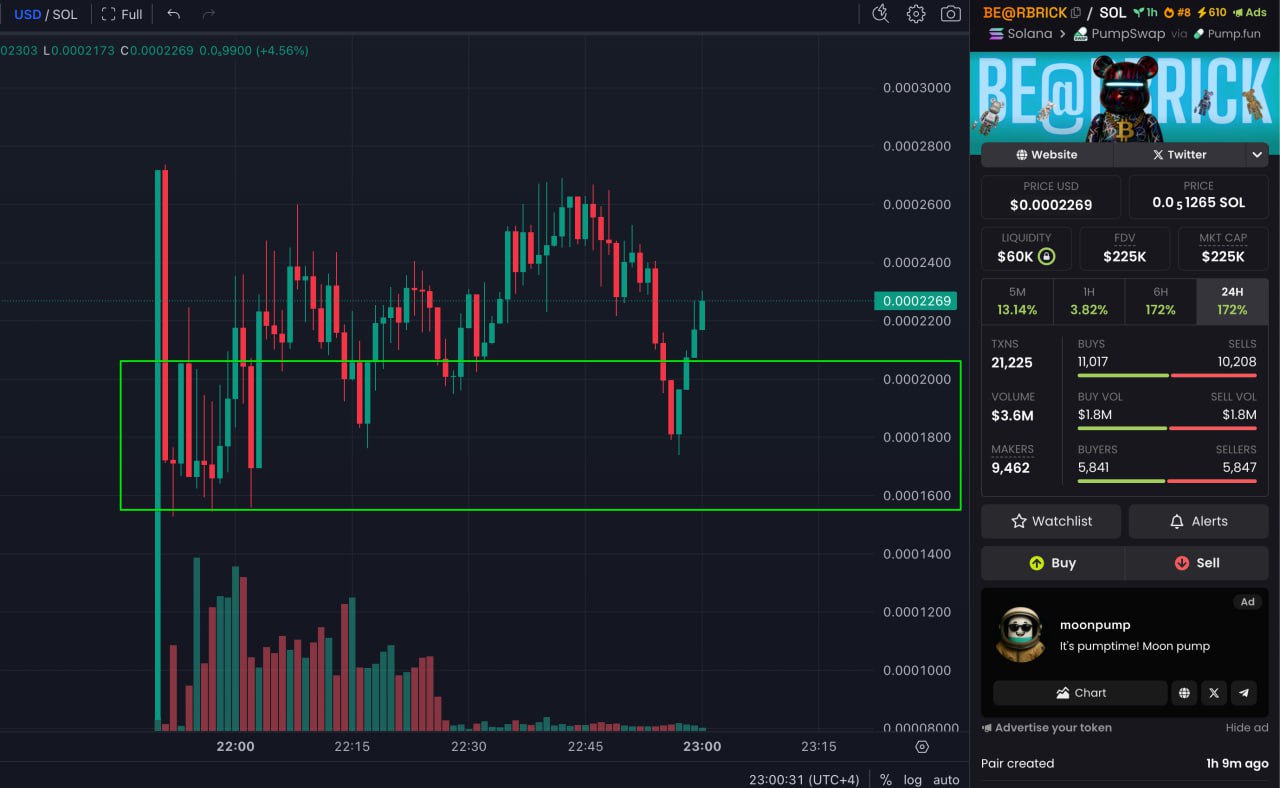The width and height of the screenshot is (1280, 788).
Task: Toggle log scale on chart
Action: click(913, 780)
